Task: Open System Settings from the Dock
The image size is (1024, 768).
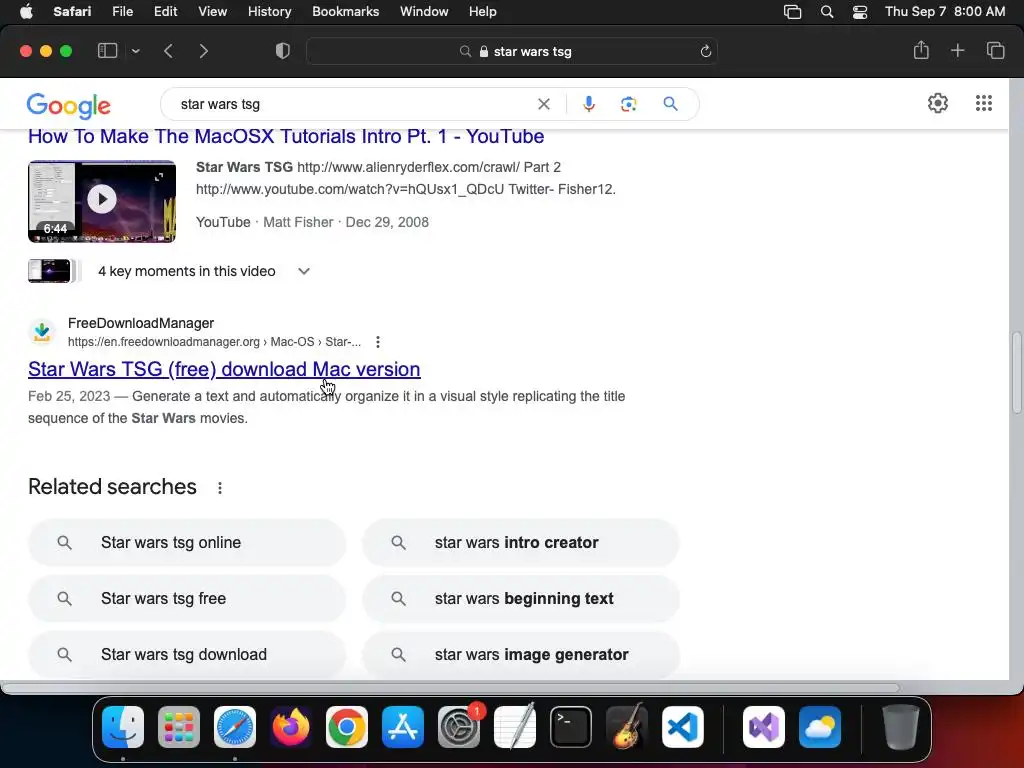Action: [x=458, y=727]
